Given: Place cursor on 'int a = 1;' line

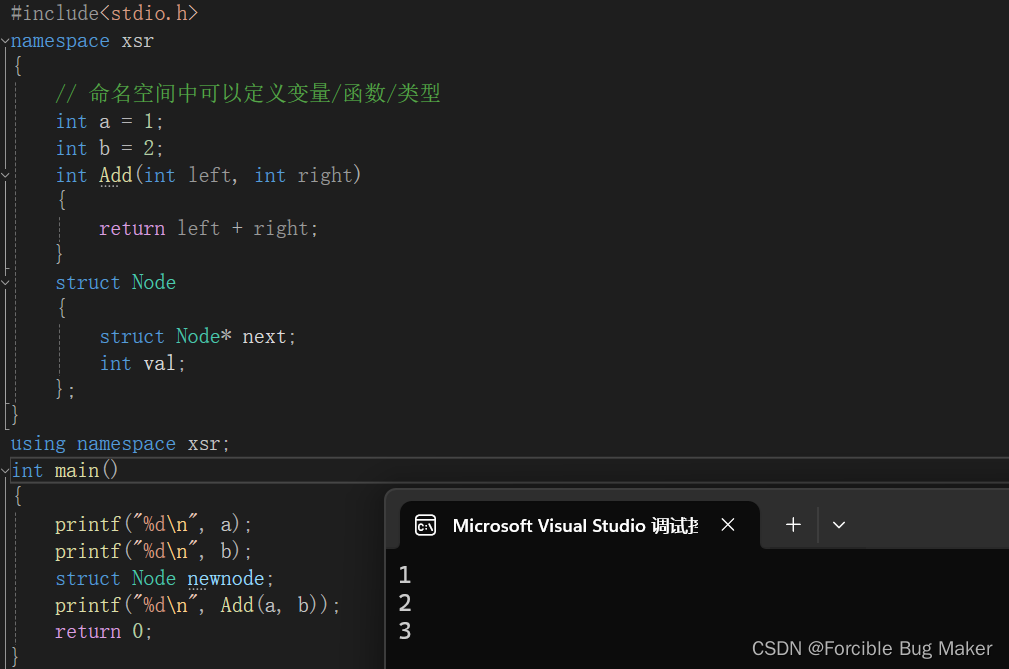Looking at the screenshot, I should (x=109, y=122).
